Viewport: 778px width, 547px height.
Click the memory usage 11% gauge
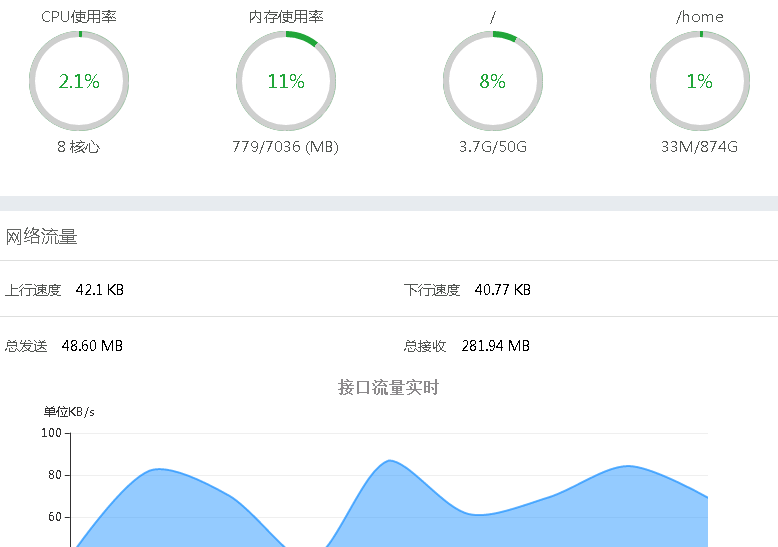tap(286, 81)
